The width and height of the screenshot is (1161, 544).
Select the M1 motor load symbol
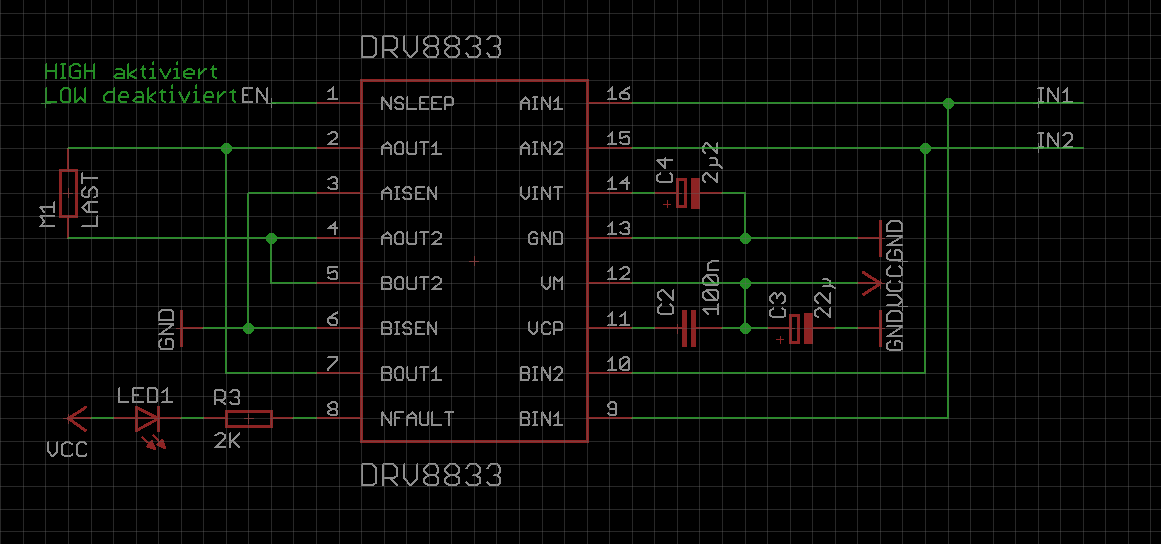68,193
